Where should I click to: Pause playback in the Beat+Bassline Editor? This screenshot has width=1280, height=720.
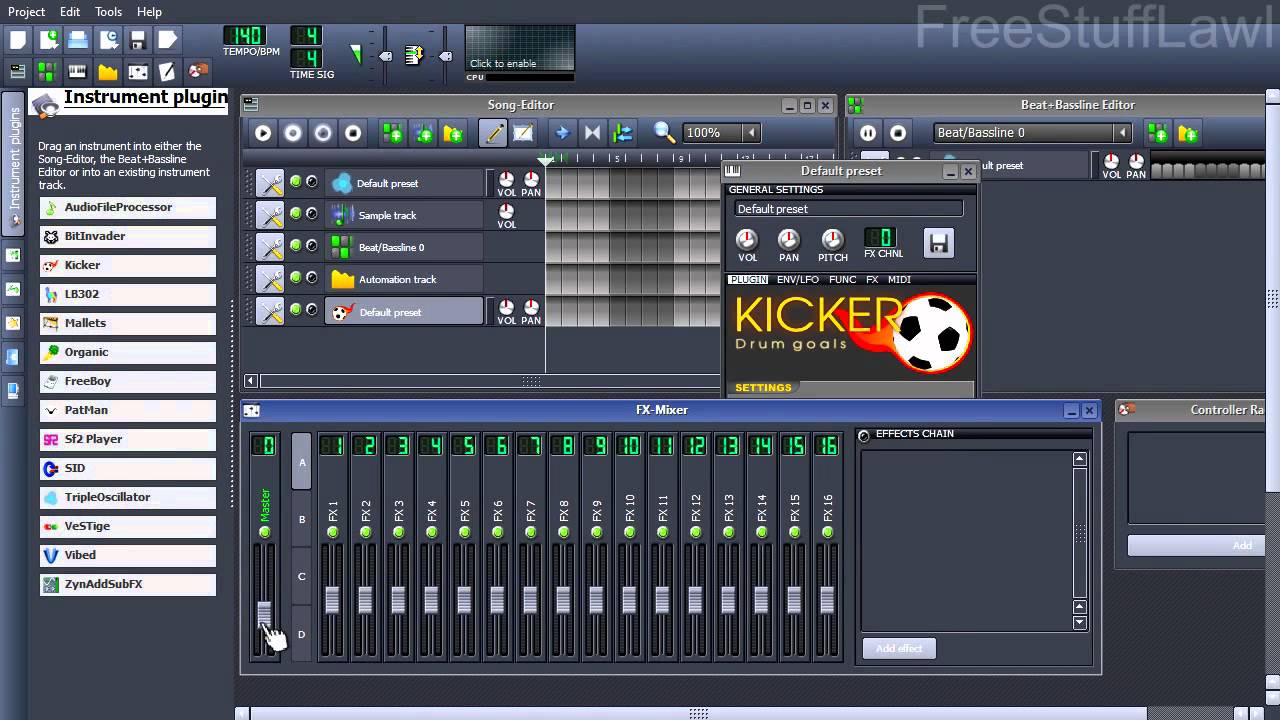point(868,133)
